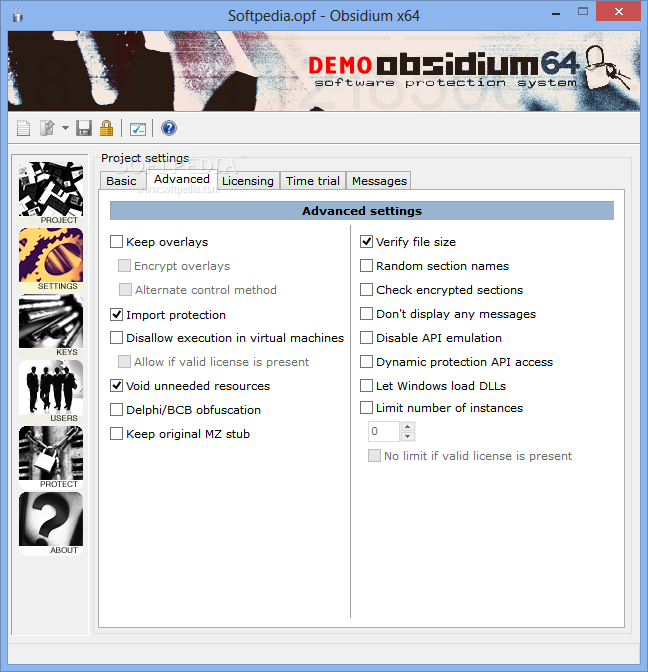Click No limit if valid license checkbox
The width and height of the screenshot is (648, 672).
[x=374, y=456]
